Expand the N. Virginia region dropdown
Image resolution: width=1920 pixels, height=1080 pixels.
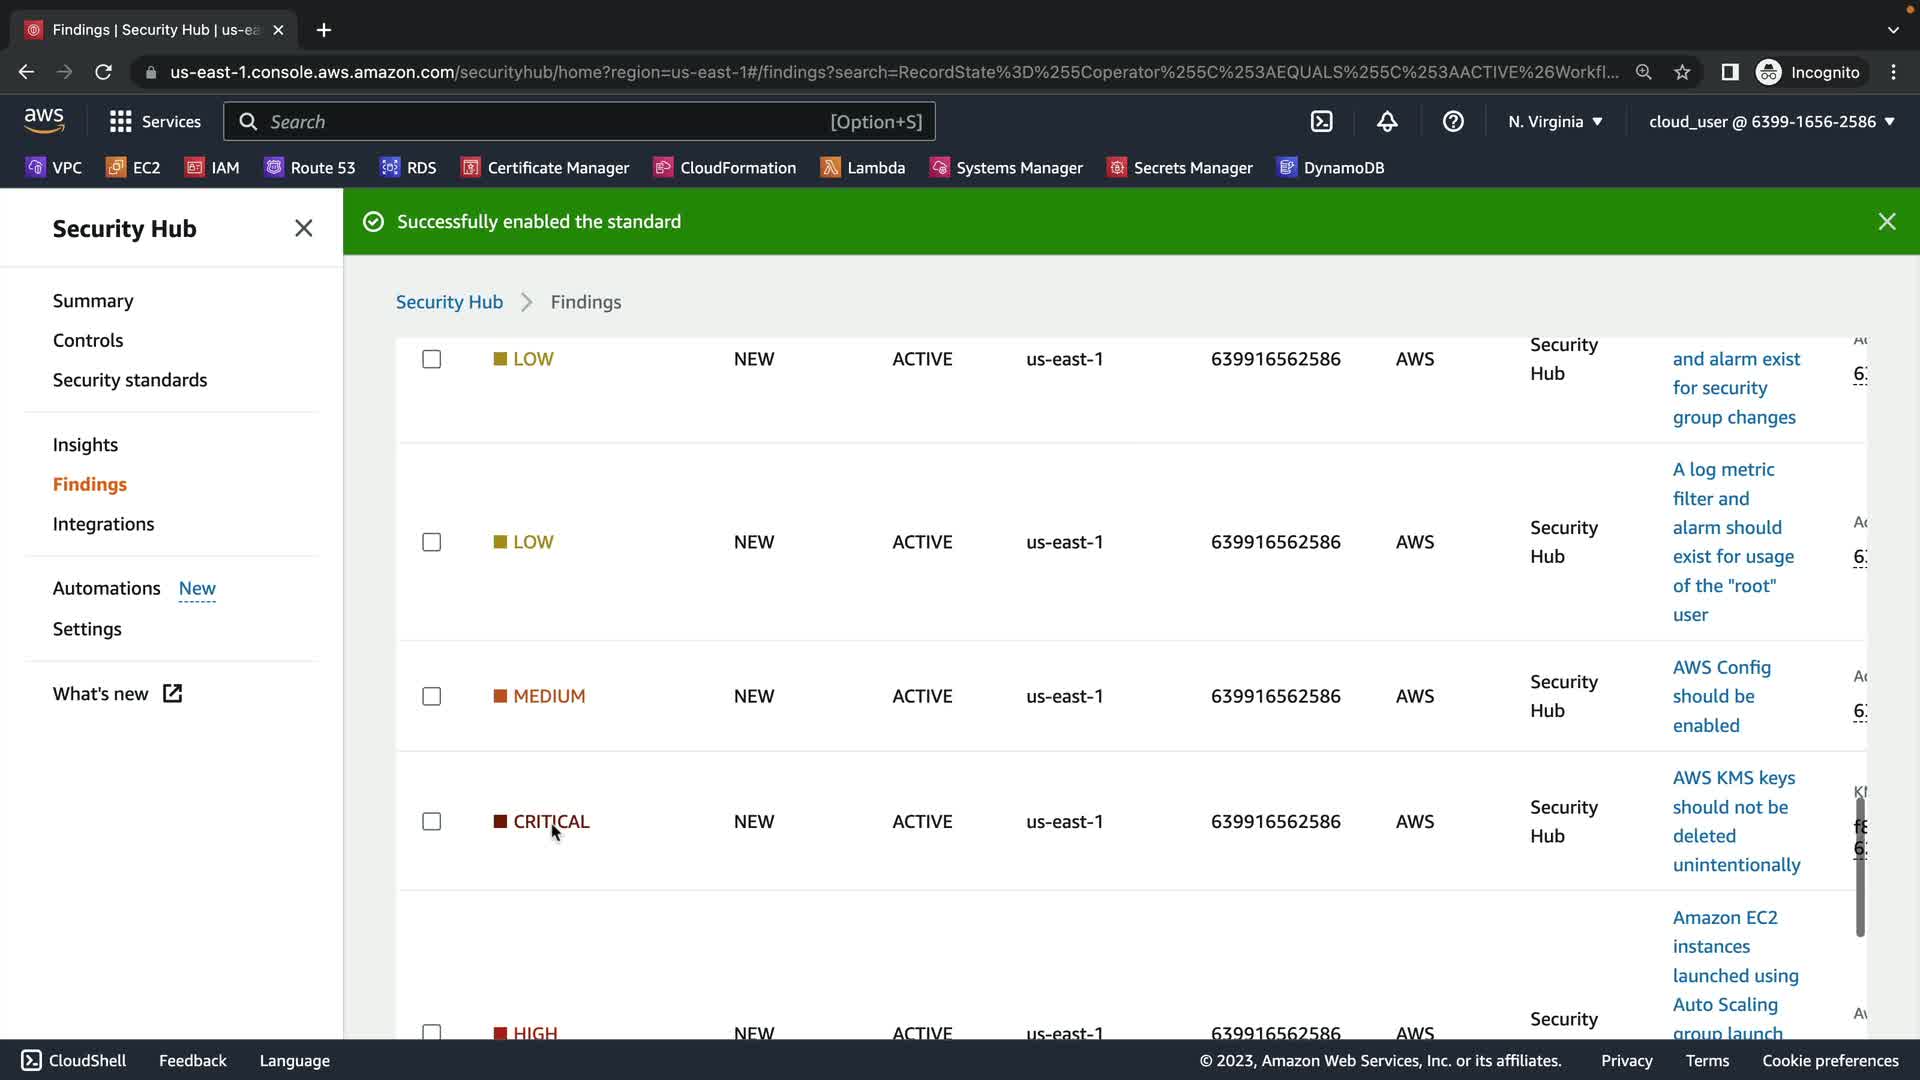click(1555, 121)
